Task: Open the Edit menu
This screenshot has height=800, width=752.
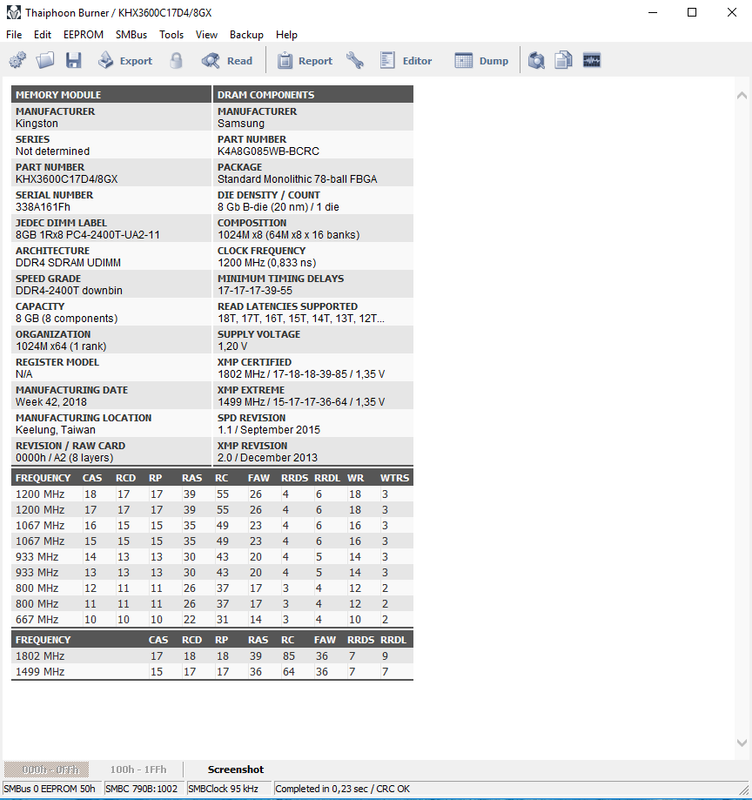Action: pos(42,35)
